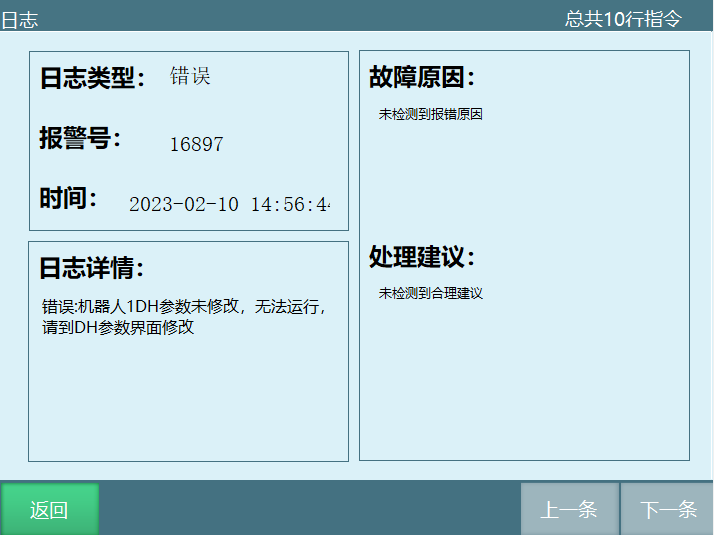Click the 请到DH参数界面修改 text line
Viewport: 714px width, 535px height.
tap(118, 327)
